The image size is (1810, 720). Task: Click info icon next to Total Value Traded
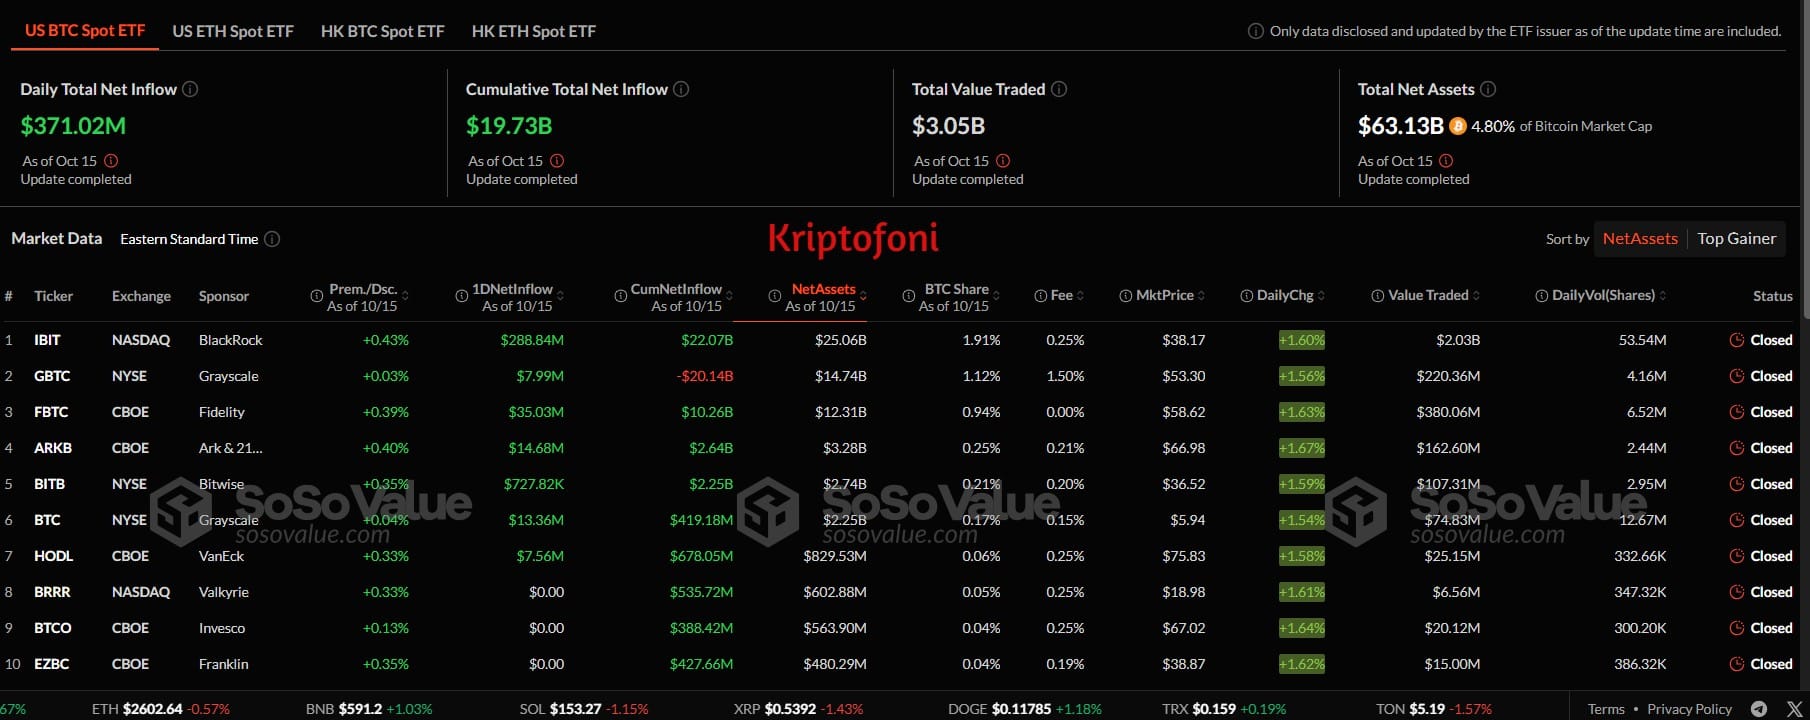pos(1059,89)
